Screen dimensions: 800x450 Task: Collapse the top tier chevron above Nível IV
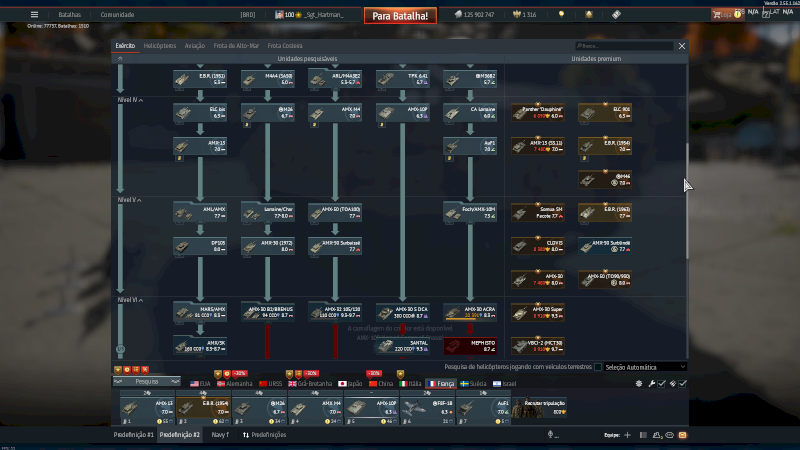pyautogui.click(x=120, y=59)
